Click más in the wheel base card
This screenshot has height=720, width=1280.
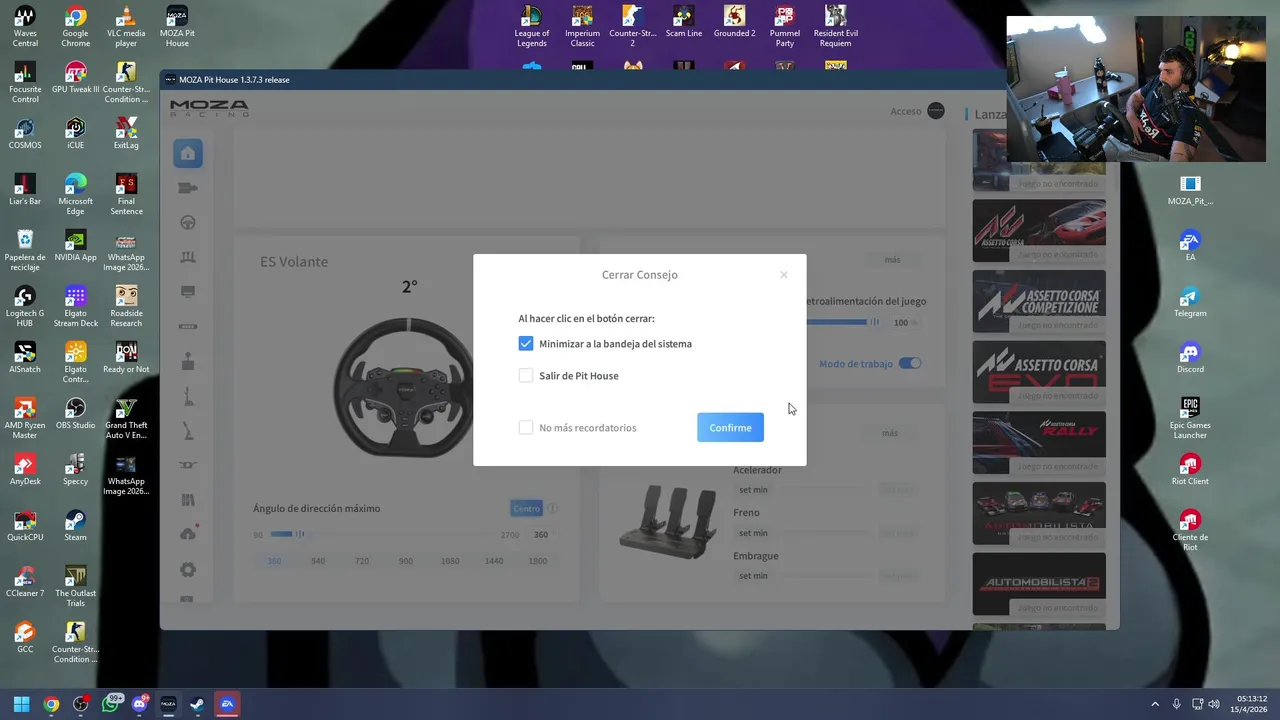pyautogui.click(x=892, y=260)
